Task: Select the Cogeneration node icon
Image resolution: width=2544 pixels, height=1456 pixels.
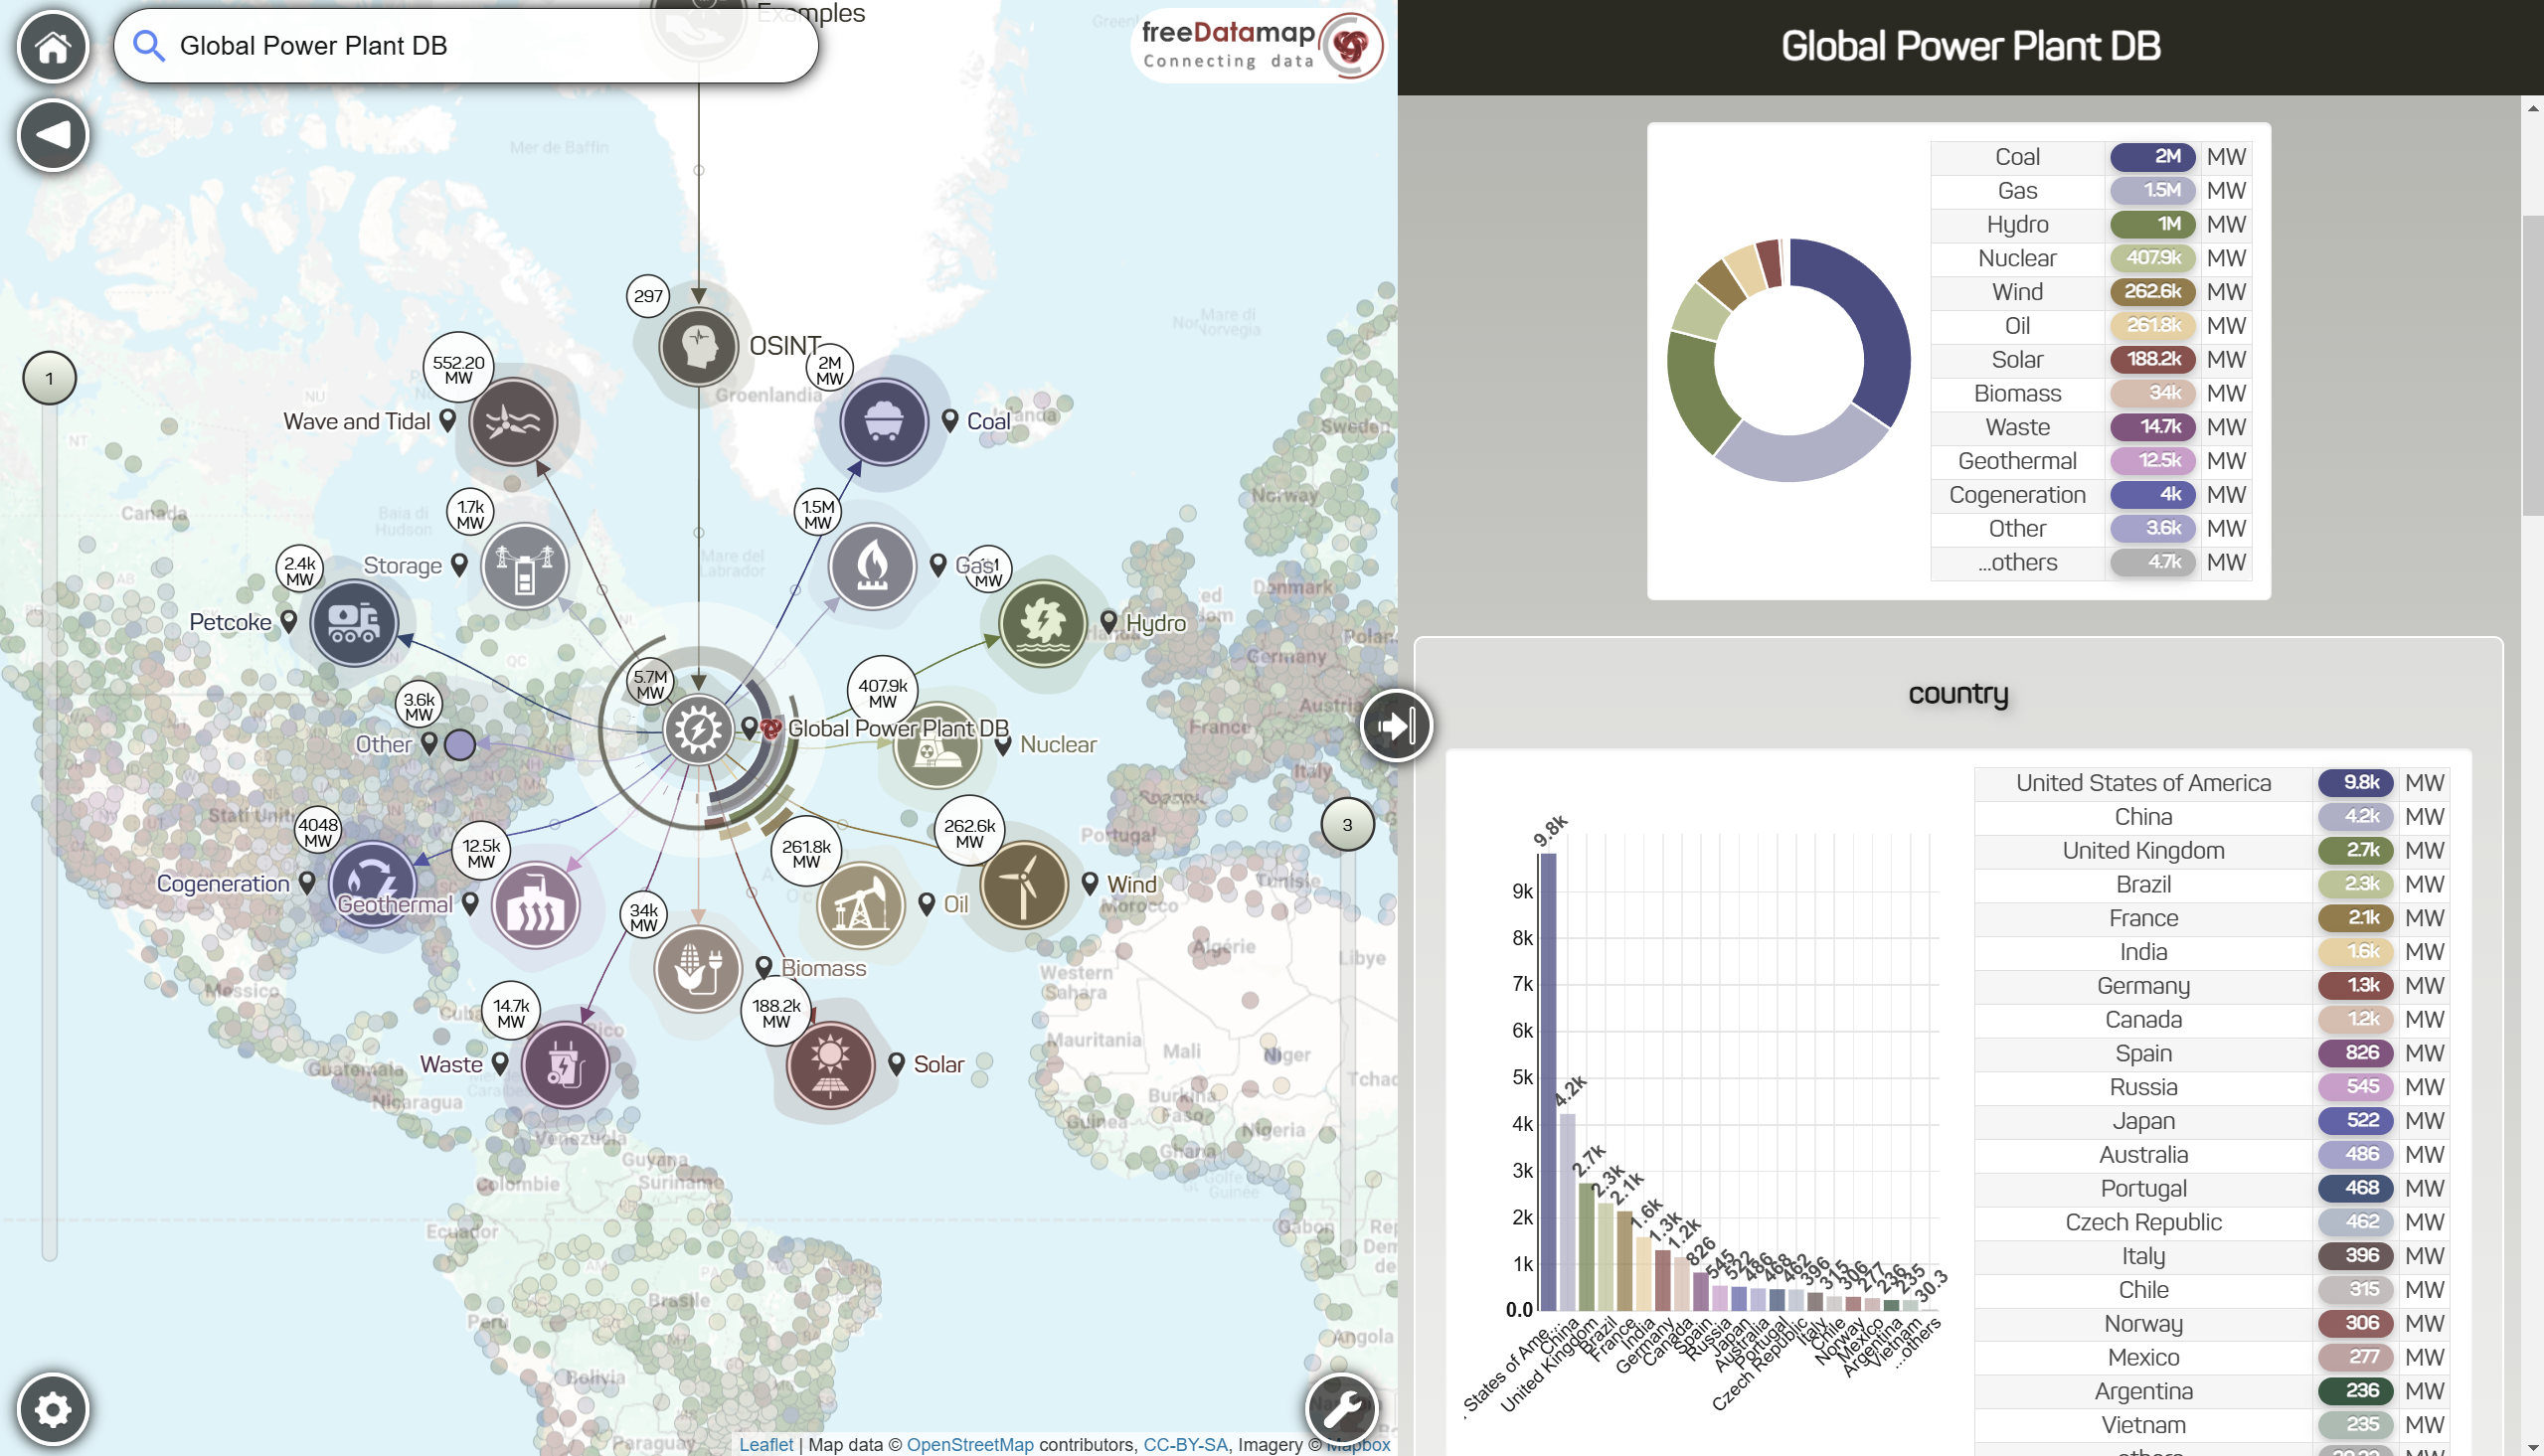Action: pyautogui.click(x=372, y=884)
